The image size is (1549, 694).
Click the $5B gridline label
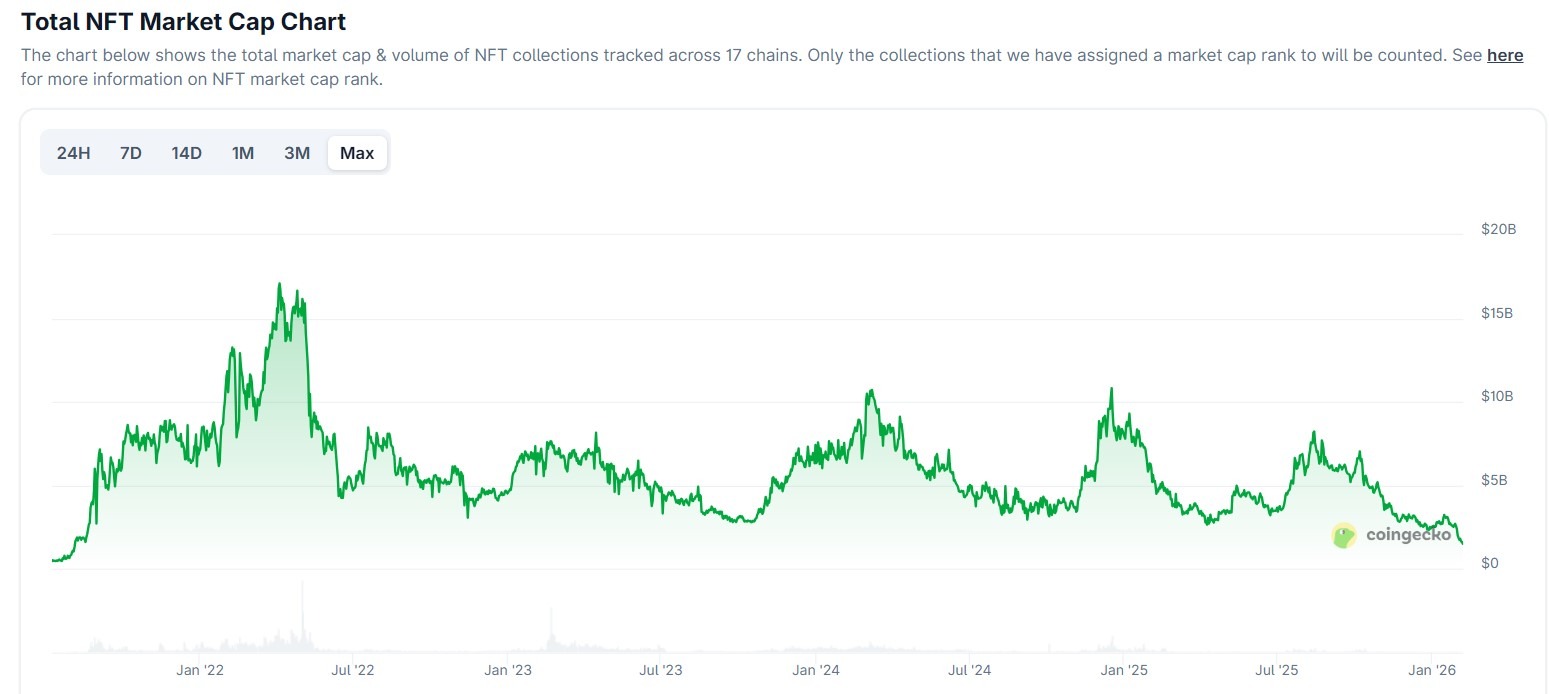pos(1494,479)
